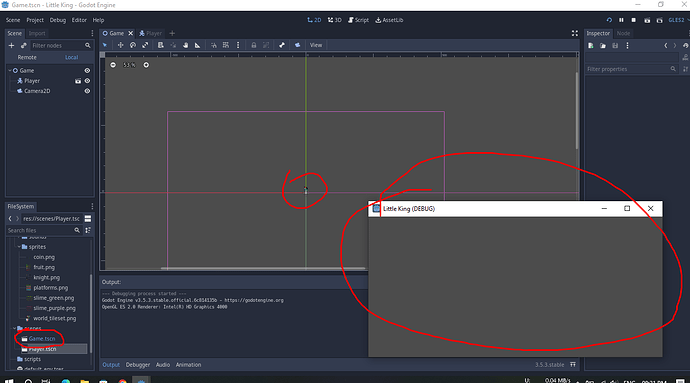
Task: Stop the running scene
Action: click(634, 20)
